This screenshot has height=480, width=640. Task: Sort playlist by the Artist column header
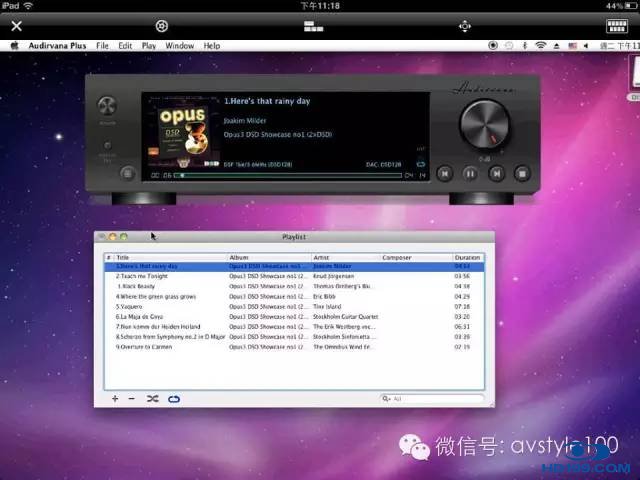[x=346, y=258]
